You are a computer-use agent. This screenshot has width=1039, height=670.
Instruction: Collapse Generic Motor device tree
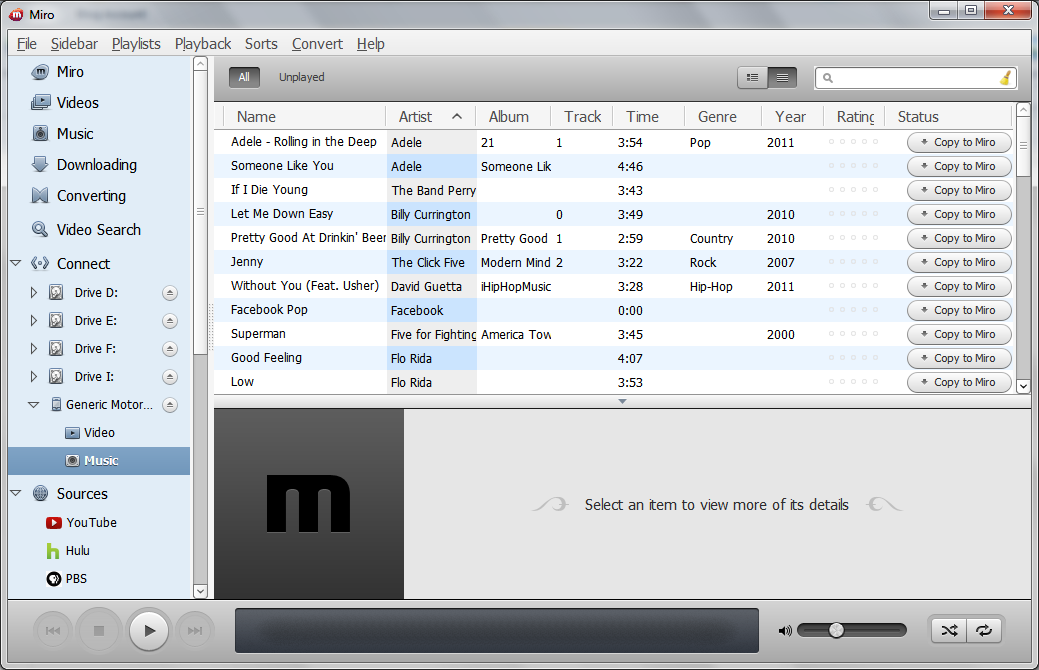coord(33,404)
